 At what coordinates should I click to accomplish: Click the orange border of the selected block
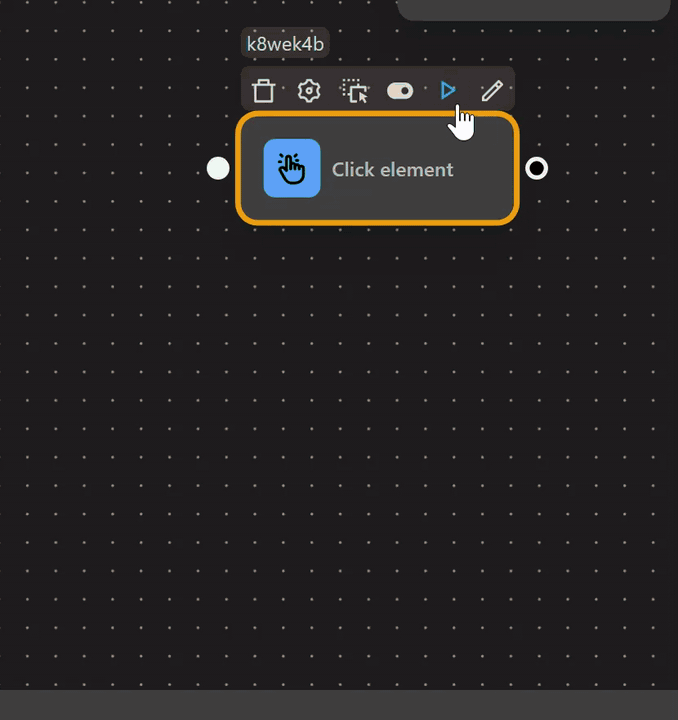[x=378, y=221]
